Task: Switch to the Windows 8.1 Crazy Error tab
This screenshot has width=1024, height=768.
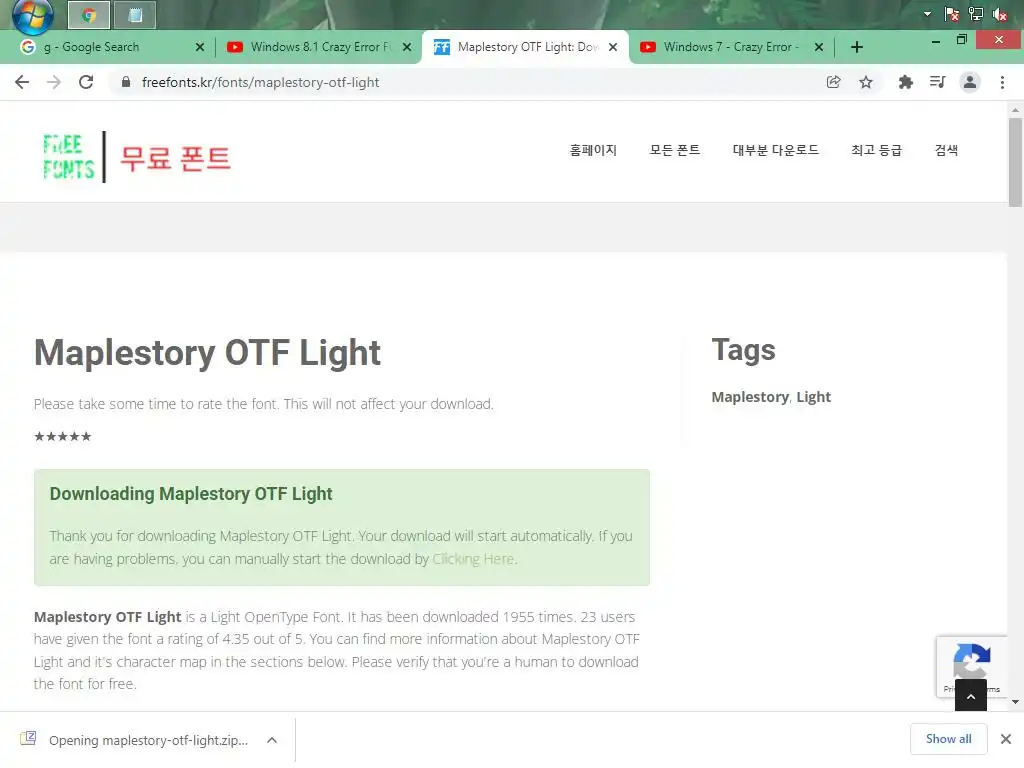Action: [x=317, y=47]
